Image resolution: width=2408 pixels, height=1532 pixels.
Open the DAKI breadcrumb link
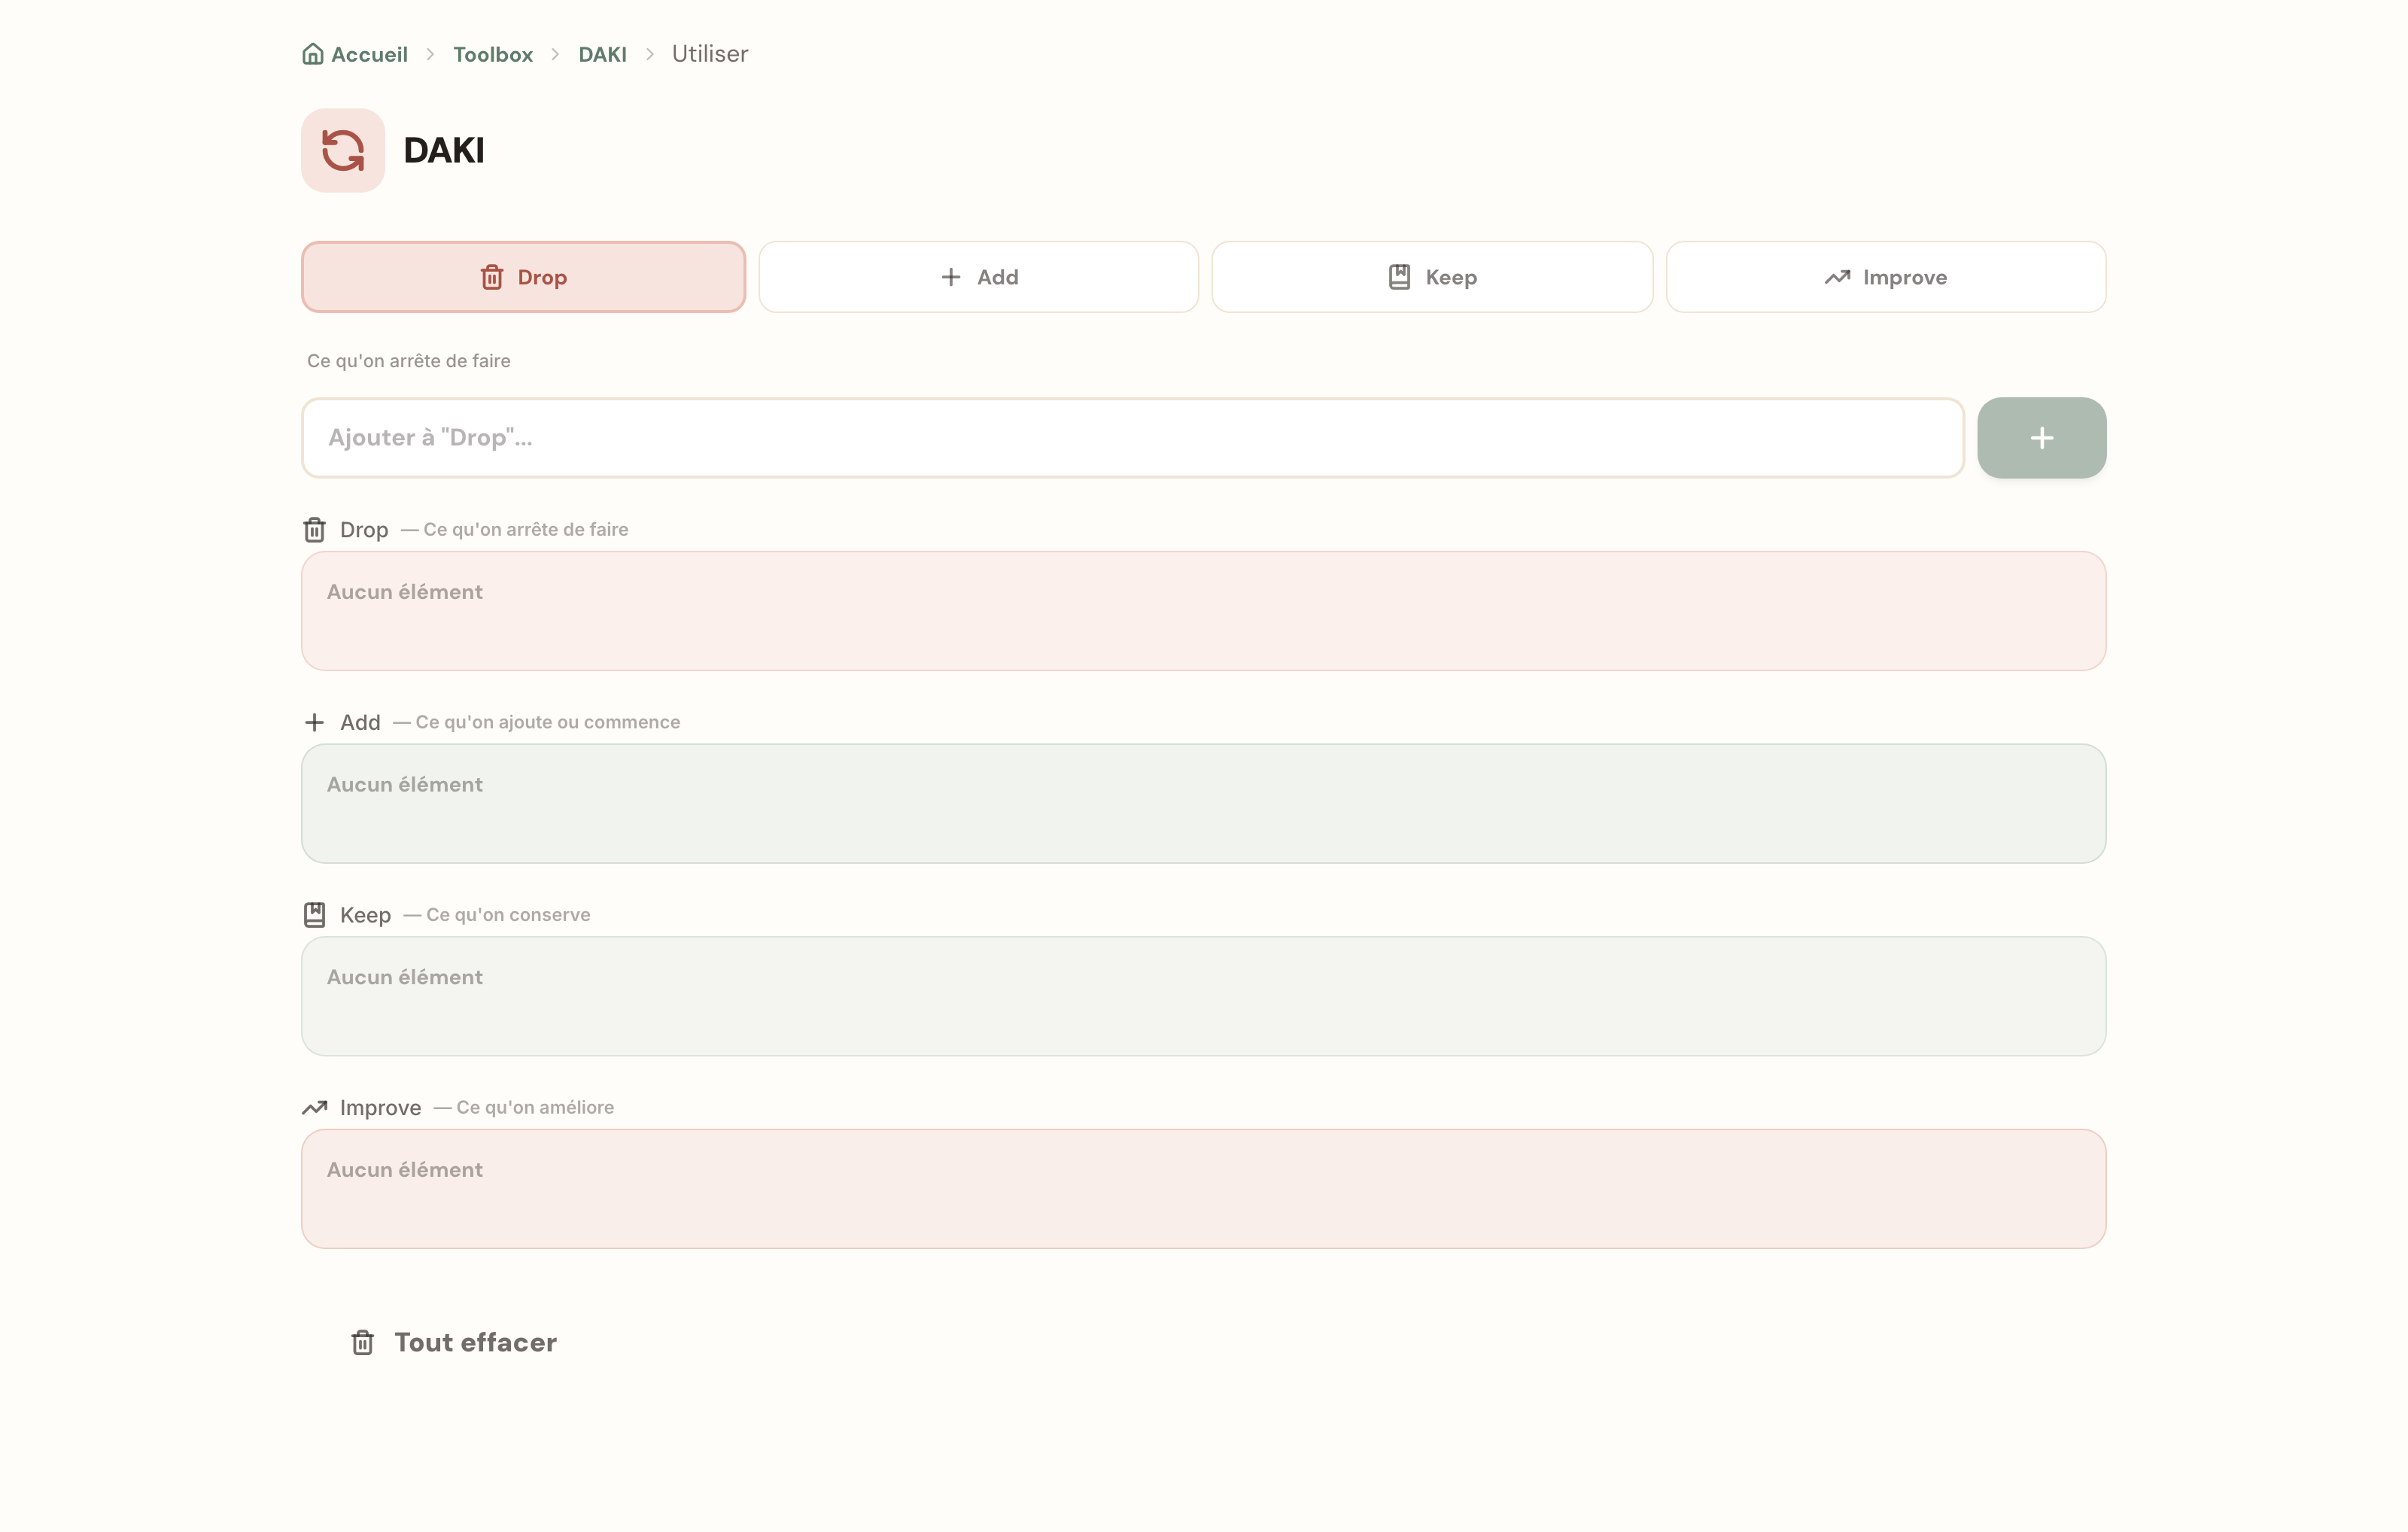coord(603,54)
